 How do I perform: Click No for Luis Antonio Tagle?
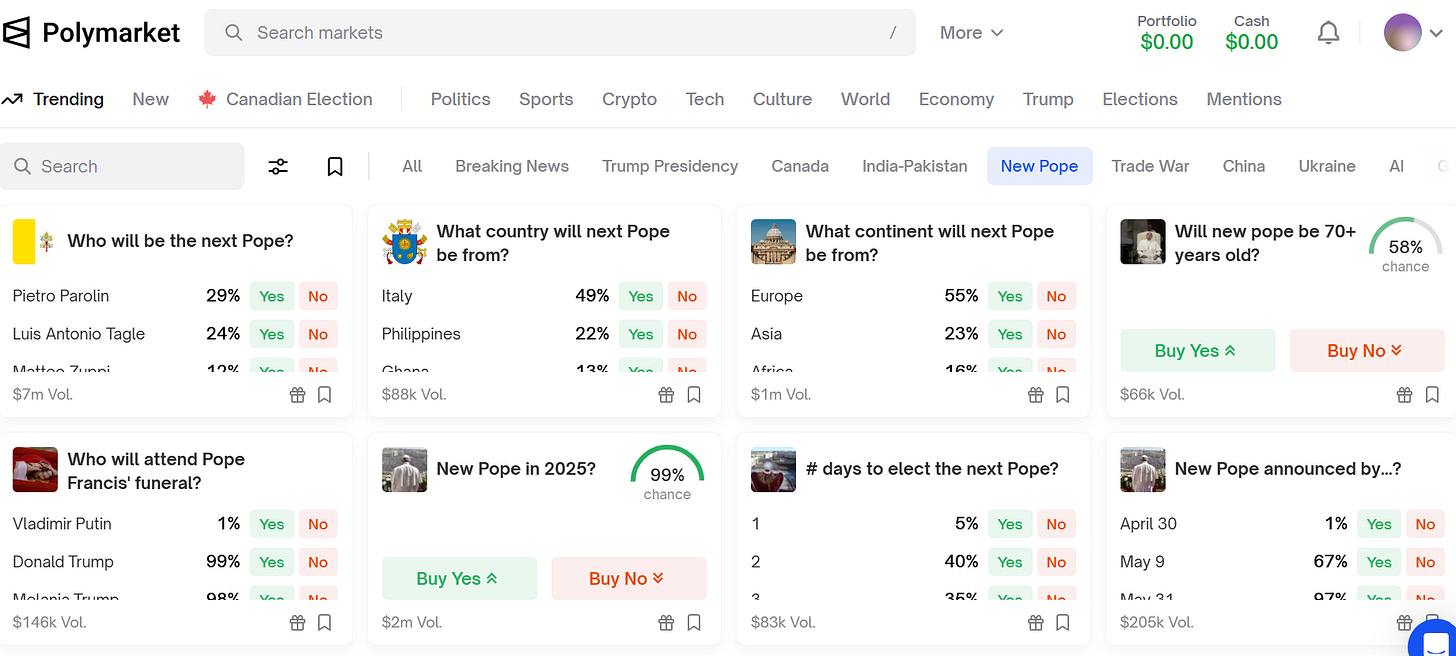click(x=318, y=334)
